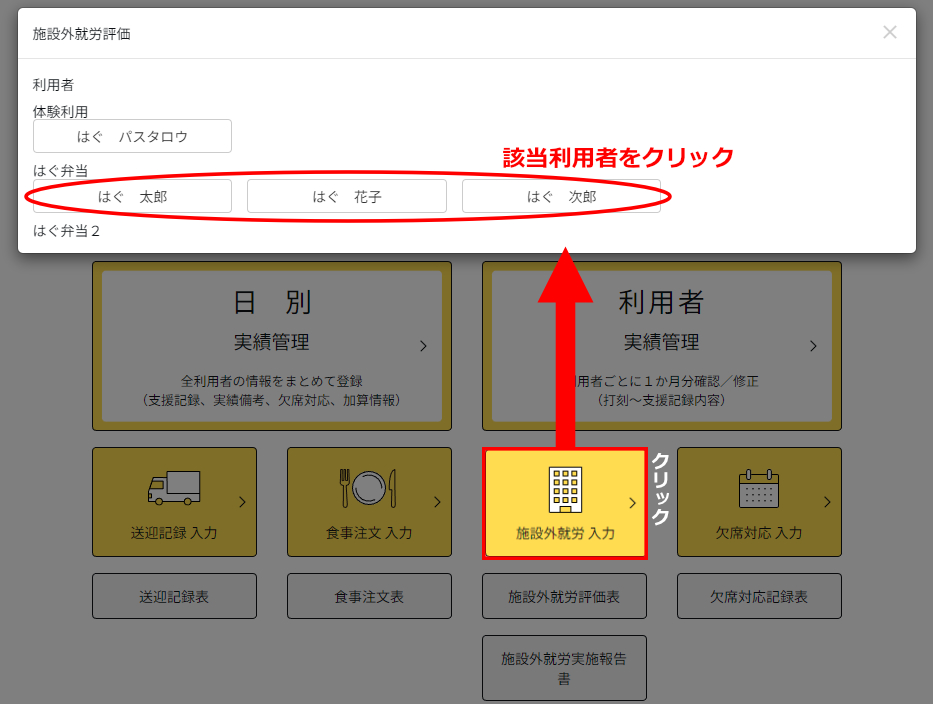Select user はぐ 太郎

pos(132,197)
